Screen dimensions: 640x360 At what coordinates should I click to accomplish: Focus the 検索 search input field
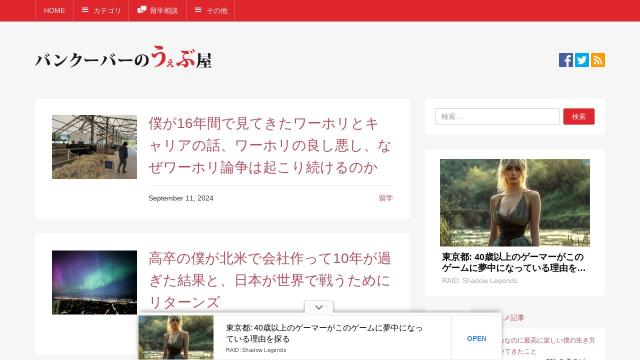[x=497, y=117]
